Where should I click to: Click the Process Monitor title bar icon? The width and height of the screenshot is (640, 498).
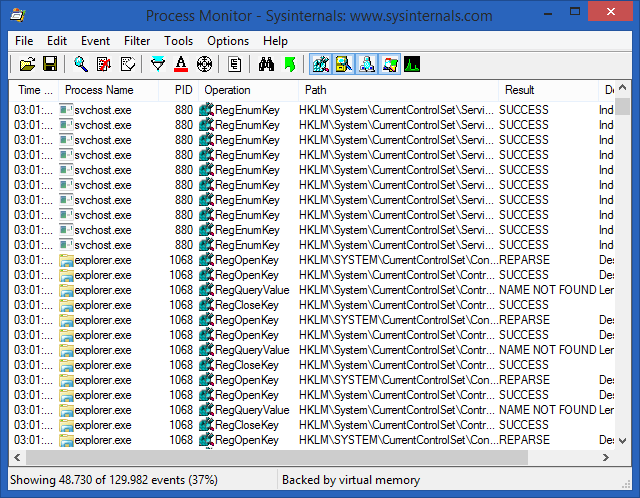point(18,15)
